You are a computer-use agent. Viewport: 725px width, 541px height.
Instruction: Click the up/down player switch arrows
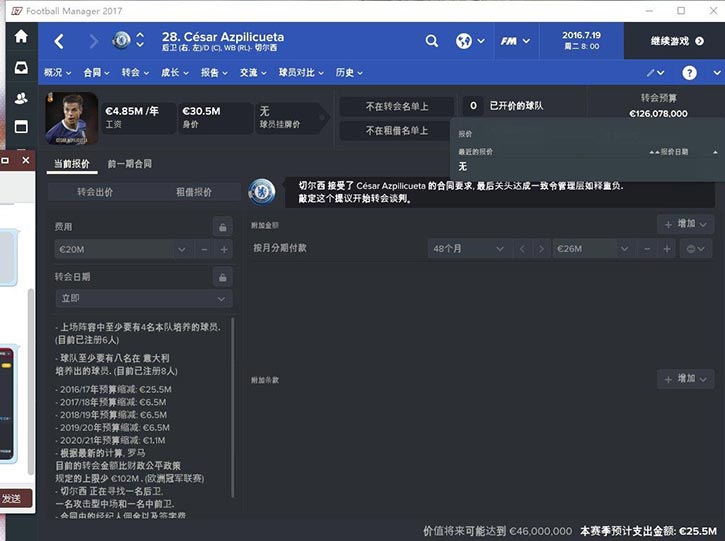[x=140, y=41]
